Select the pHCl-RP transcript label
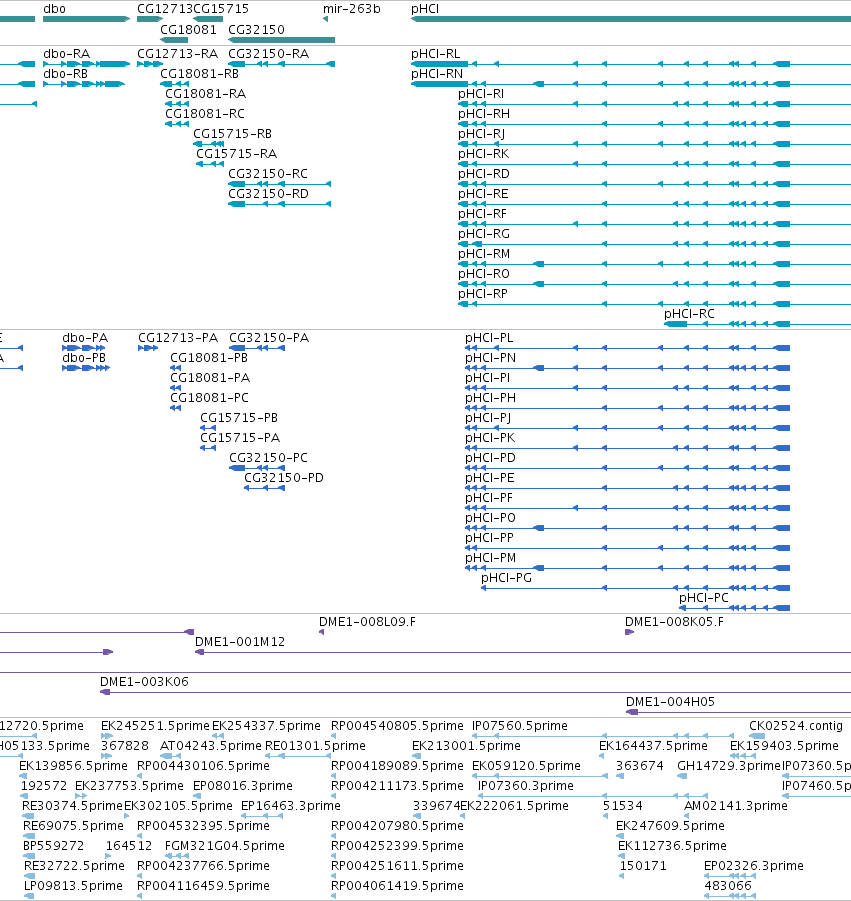This screenshot has height=901, width=851. [x=483, y=294]
